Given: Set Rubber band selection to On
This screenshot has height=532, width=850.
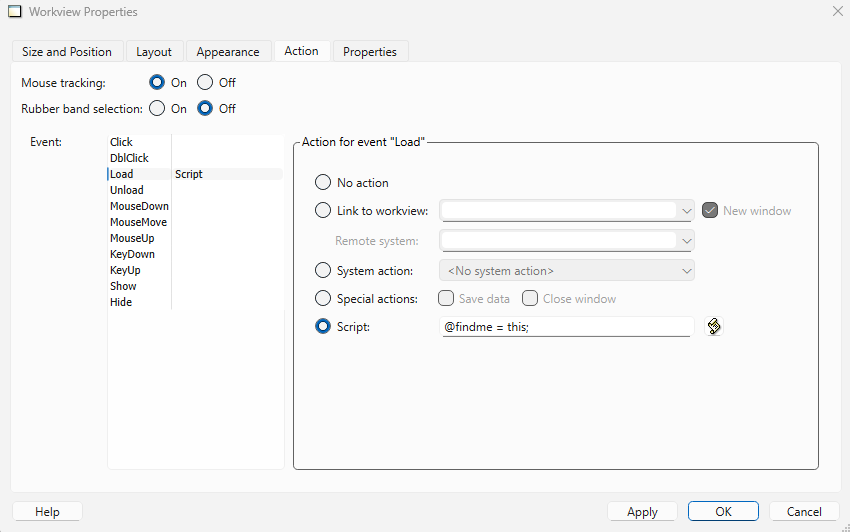Looking at the screenshot, I should pyautogui.click(x=157, y=108).
